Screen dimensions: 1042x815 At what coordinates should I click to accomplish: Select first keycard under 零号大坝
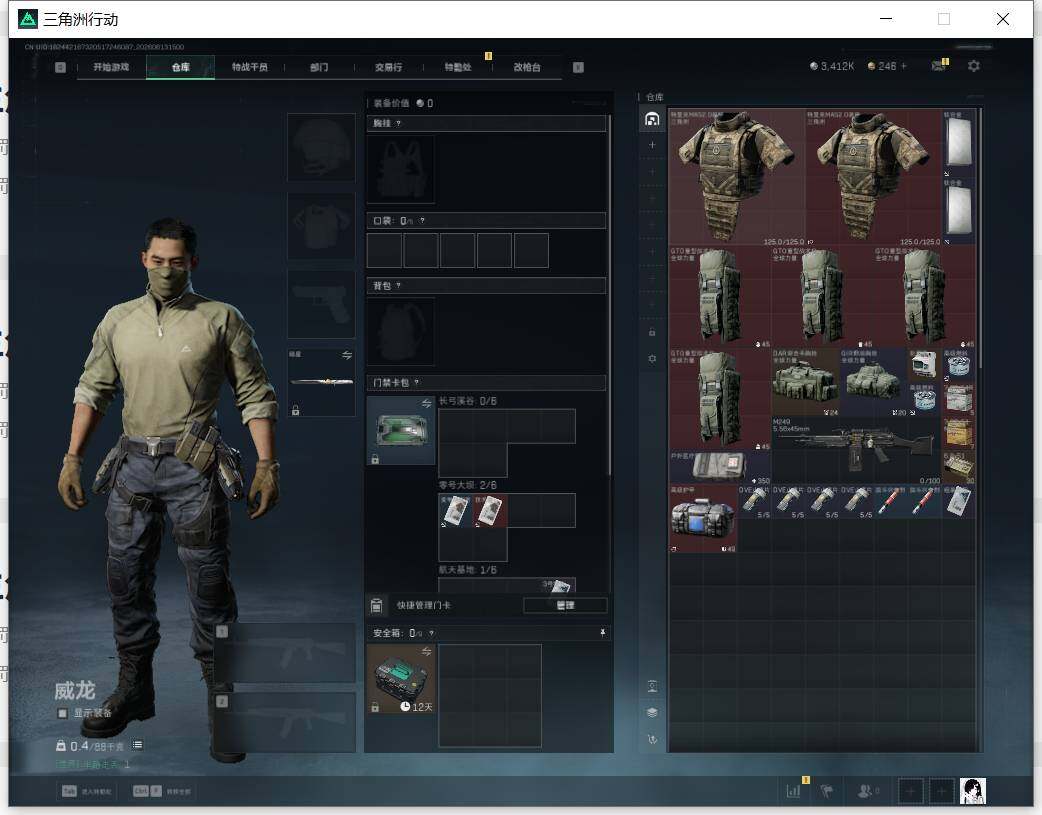(455, 511)
